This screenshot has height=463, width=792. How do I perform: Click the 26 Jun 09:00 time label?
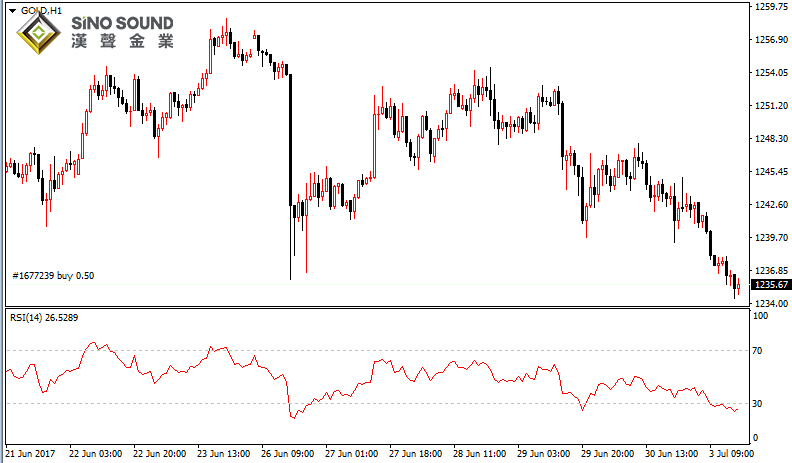[287, 453]
